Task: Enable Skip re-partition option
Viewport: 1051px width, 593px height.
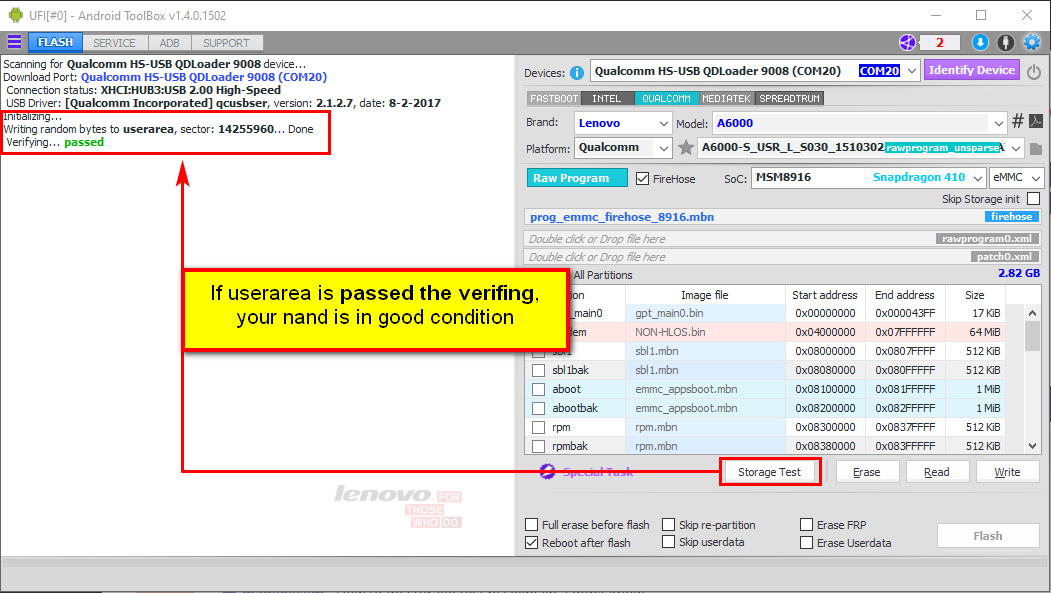Action: click(x=668, y=525)
